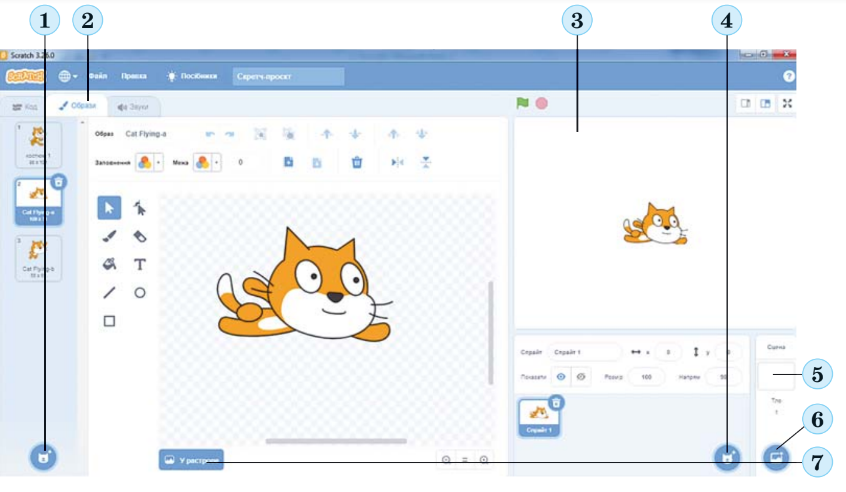Click the choose a sprite button

point(727,457)
